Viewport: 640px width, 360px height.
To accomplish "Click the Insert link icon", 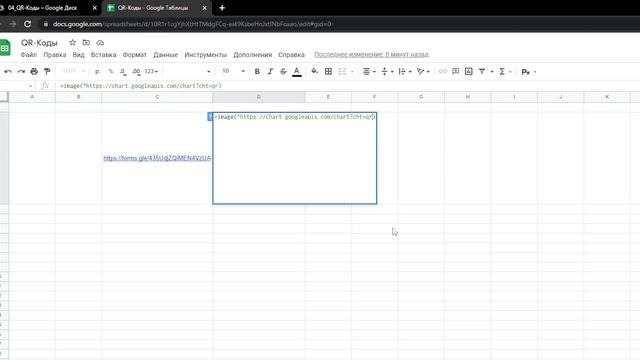I will click(x=442, y=71).
